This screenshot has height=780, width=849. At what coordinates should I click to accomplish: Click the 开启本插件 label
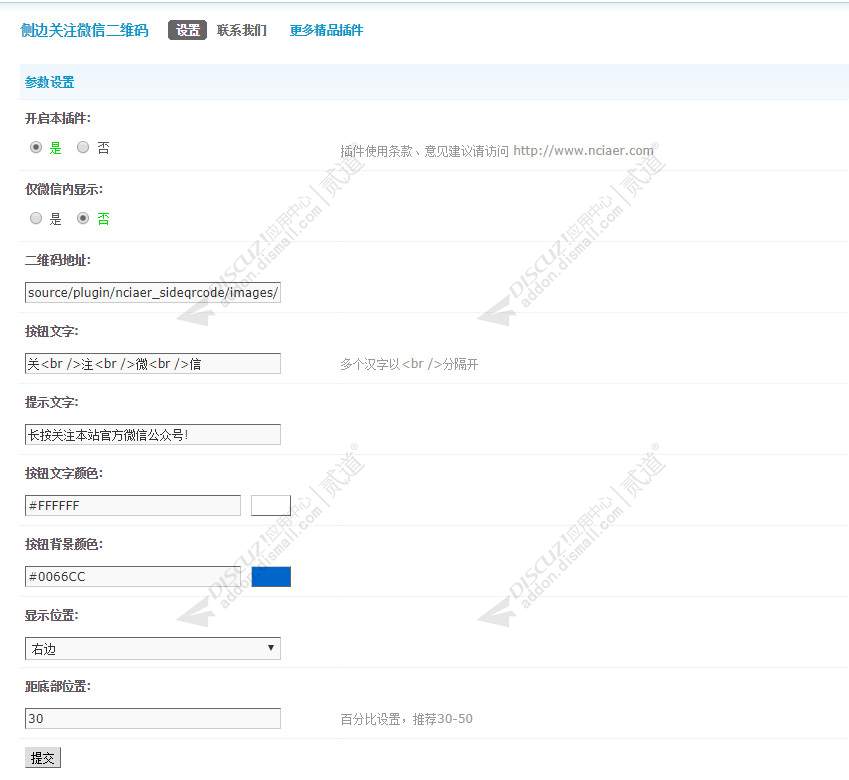click(x=58, y=118)
